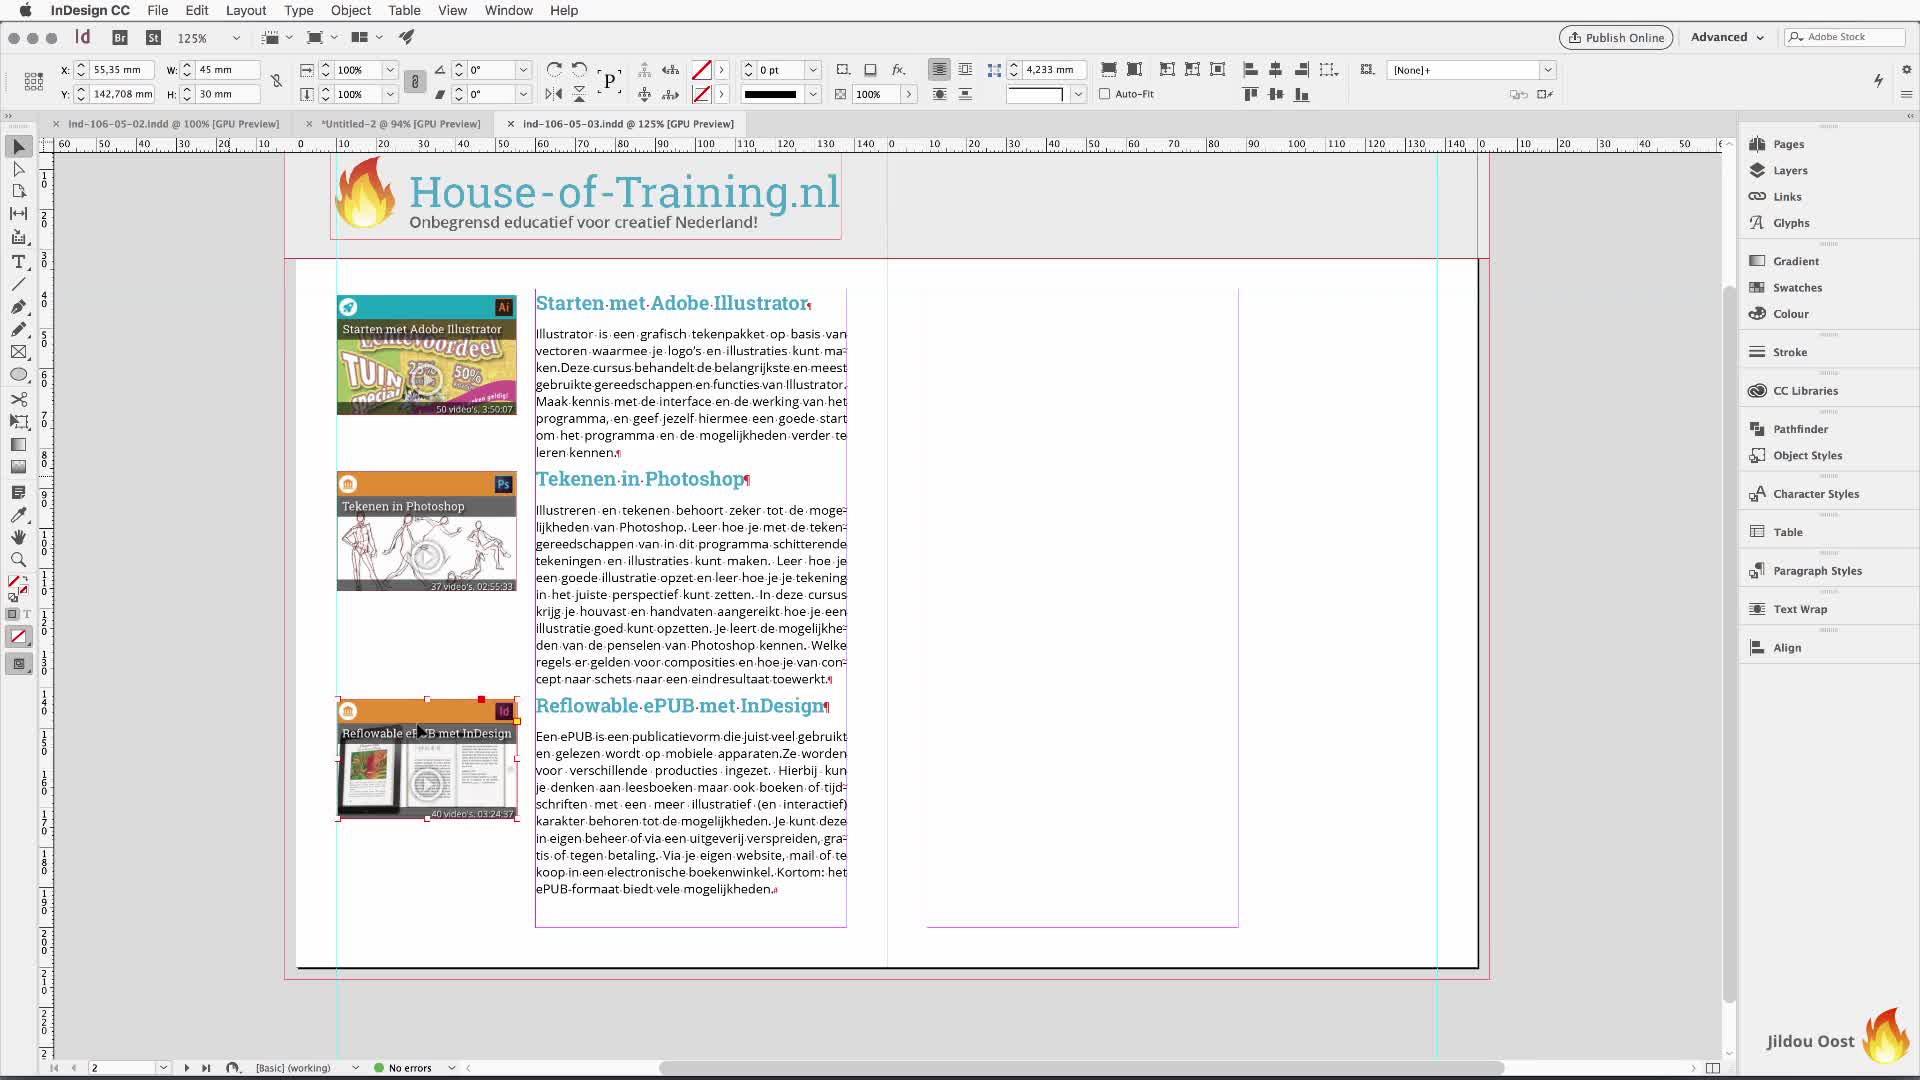Open Adobe Stock via St icon
The width and height of the screenshot is (1920, 1080).
point(153,37)
